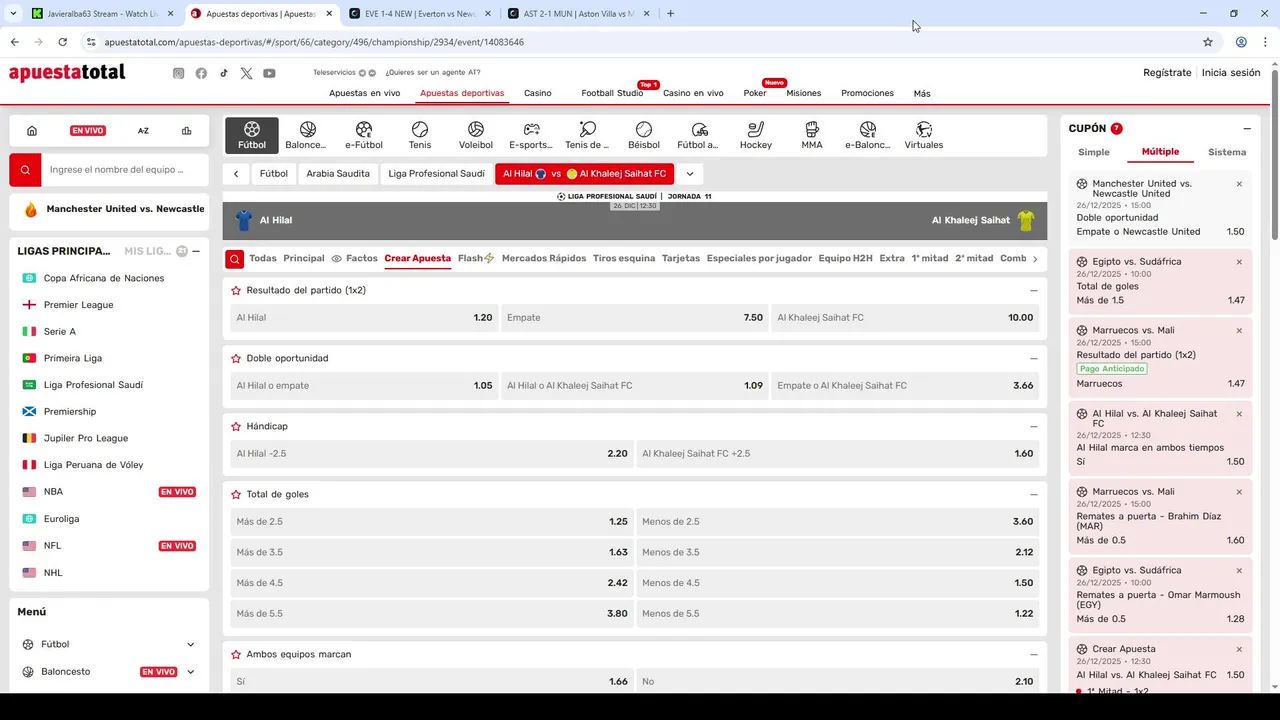Open the TikTok social icon
Screen dimensions: 1280x720
click(224, 73)
